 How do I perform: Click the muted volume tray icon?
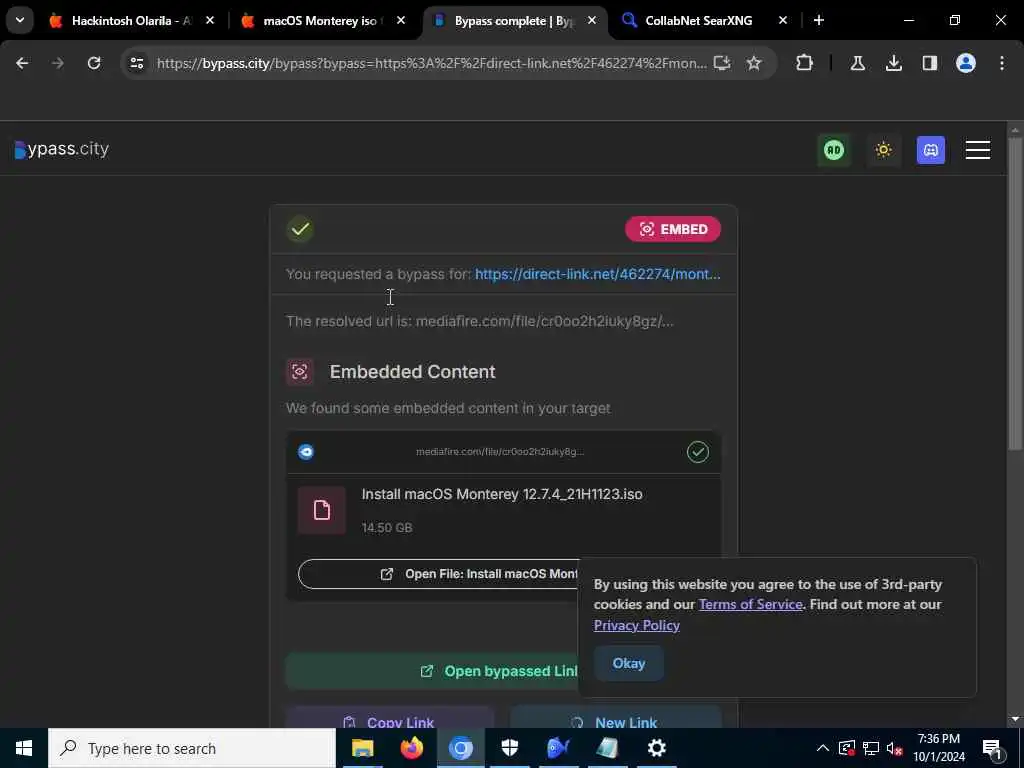click(894, 748)
